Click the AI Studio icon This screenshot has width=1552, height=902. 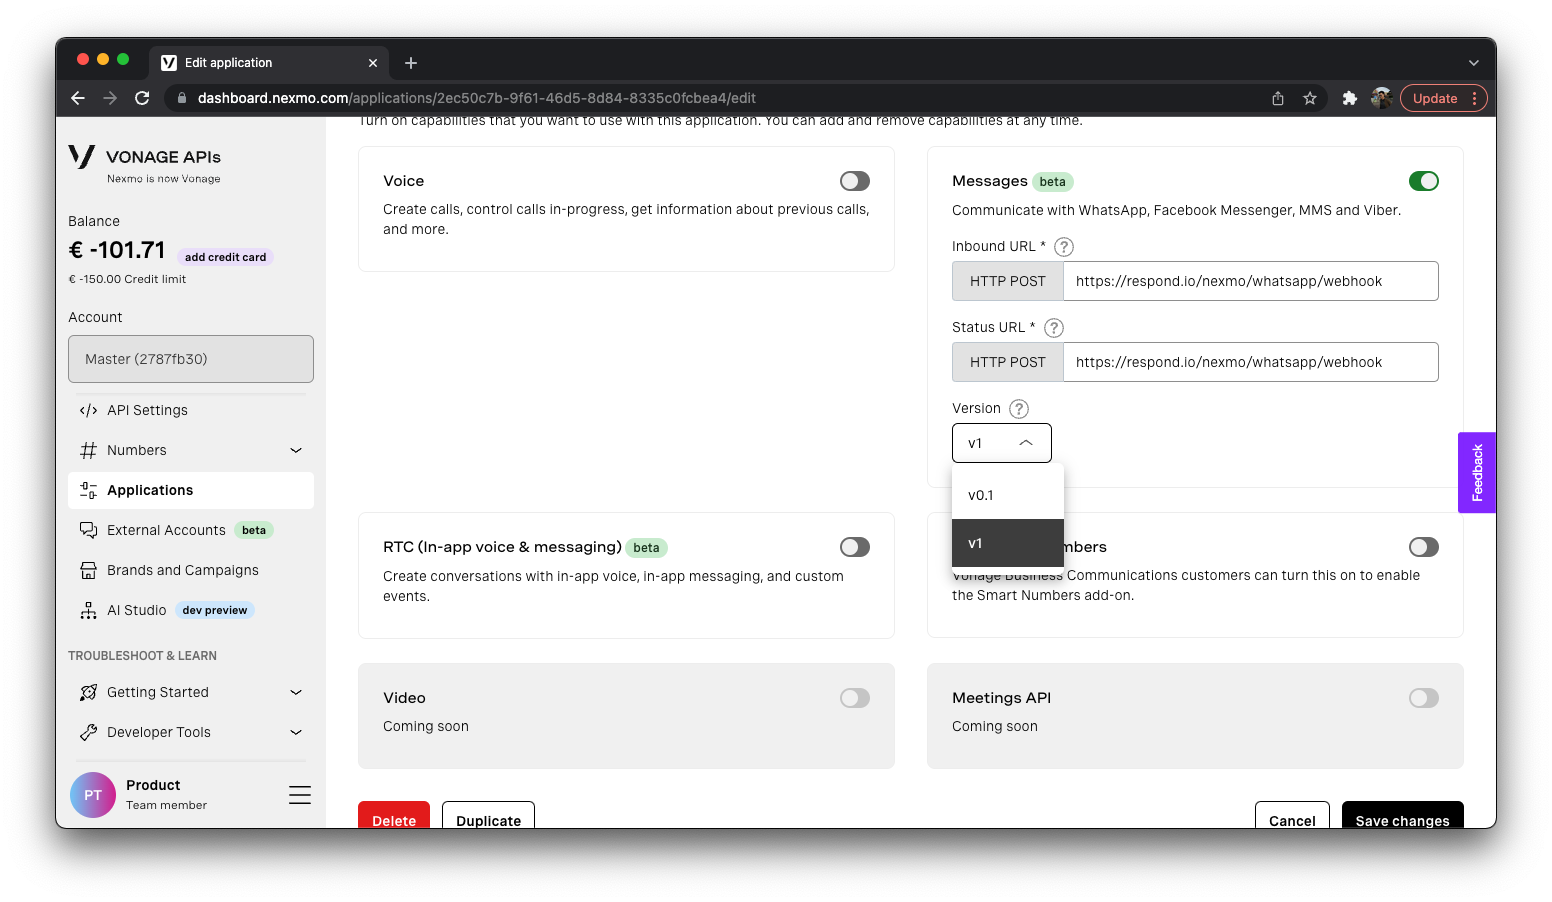(x=89, y=610)
